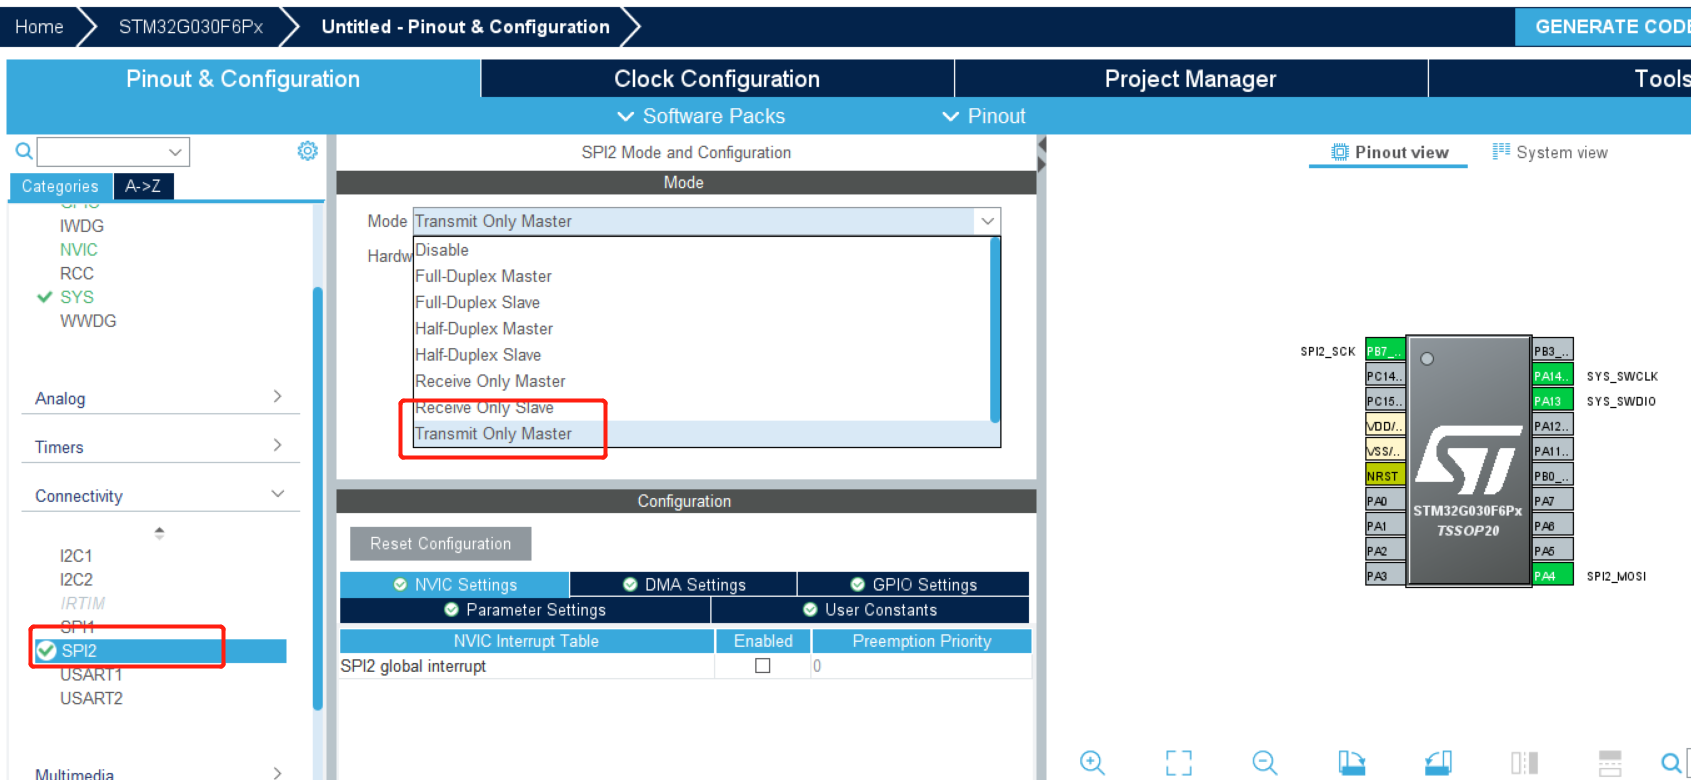Click the Mode dropdown list scrollbar
Screen dimensions: 1691x780
click(995, 329)
